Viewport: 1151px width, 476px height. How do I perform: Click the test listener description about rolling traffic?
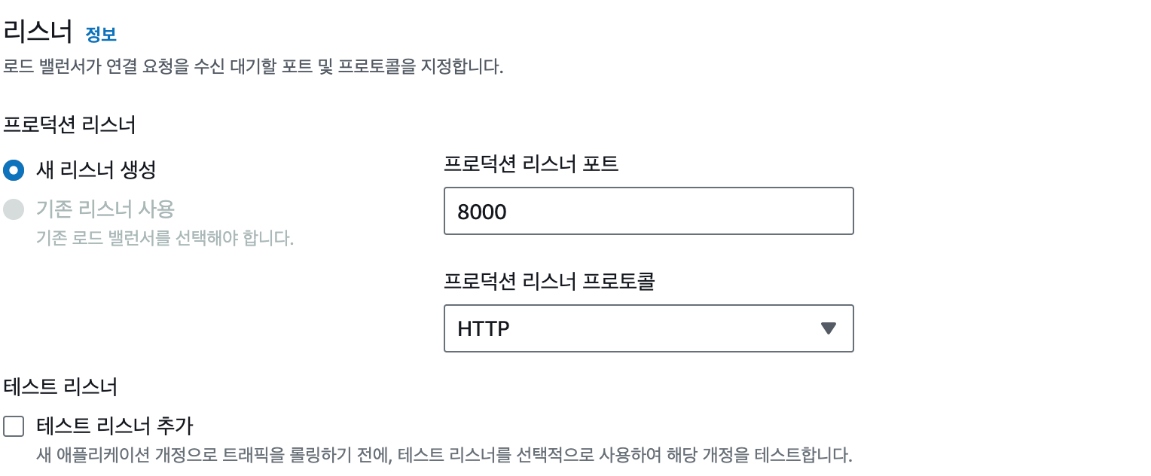click(444, 455)
